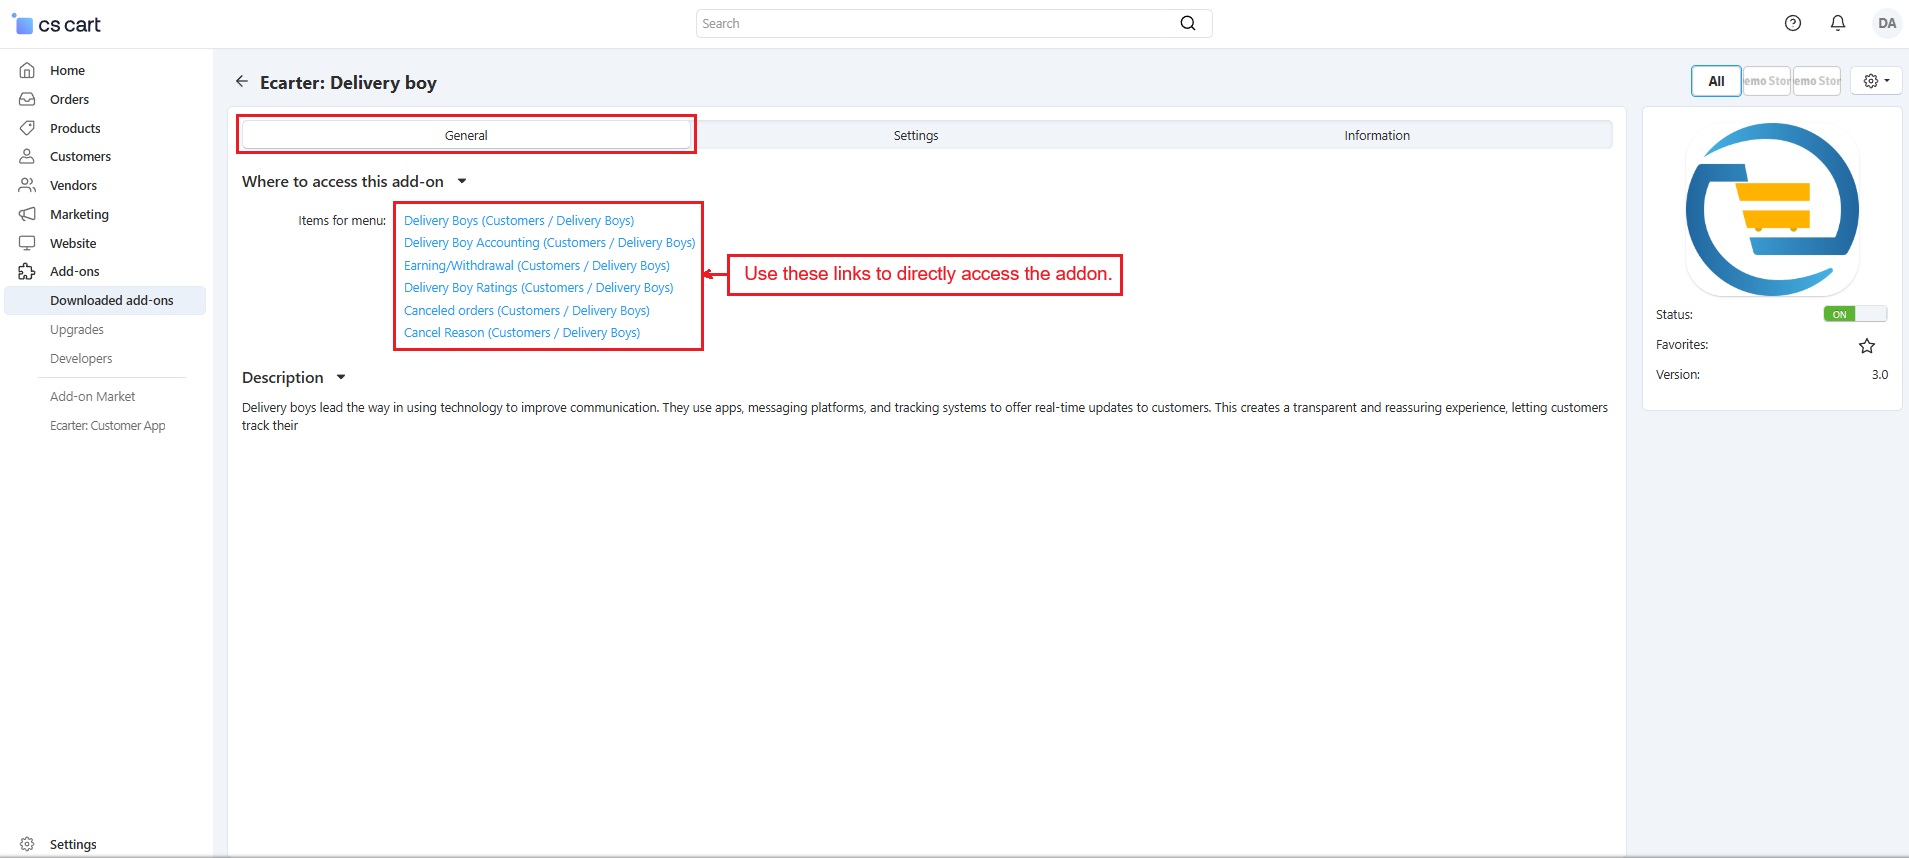Click the Orders inbox icon
1909x858 pixels.
[27, 99]
